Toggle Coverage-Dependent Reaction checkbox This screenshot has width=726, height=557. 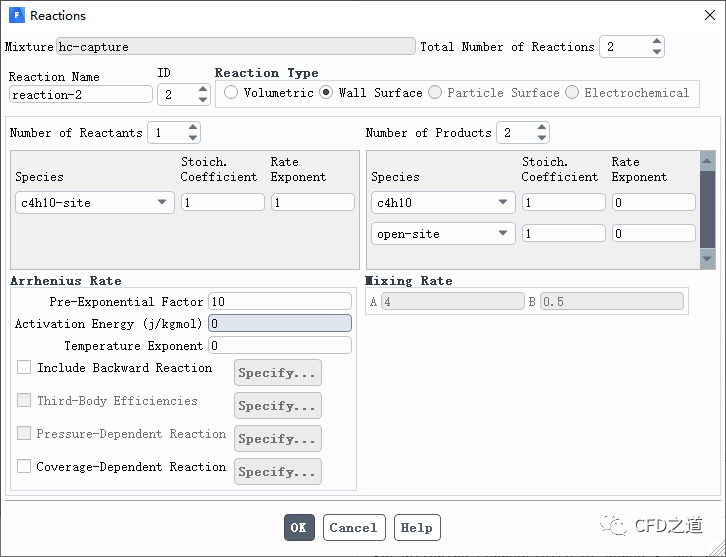tap(24, 466)
